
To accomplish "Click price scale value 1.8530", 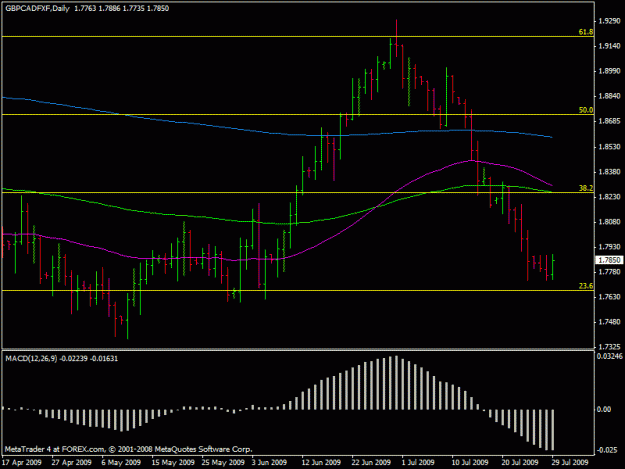I will click(x=610, y=147).
